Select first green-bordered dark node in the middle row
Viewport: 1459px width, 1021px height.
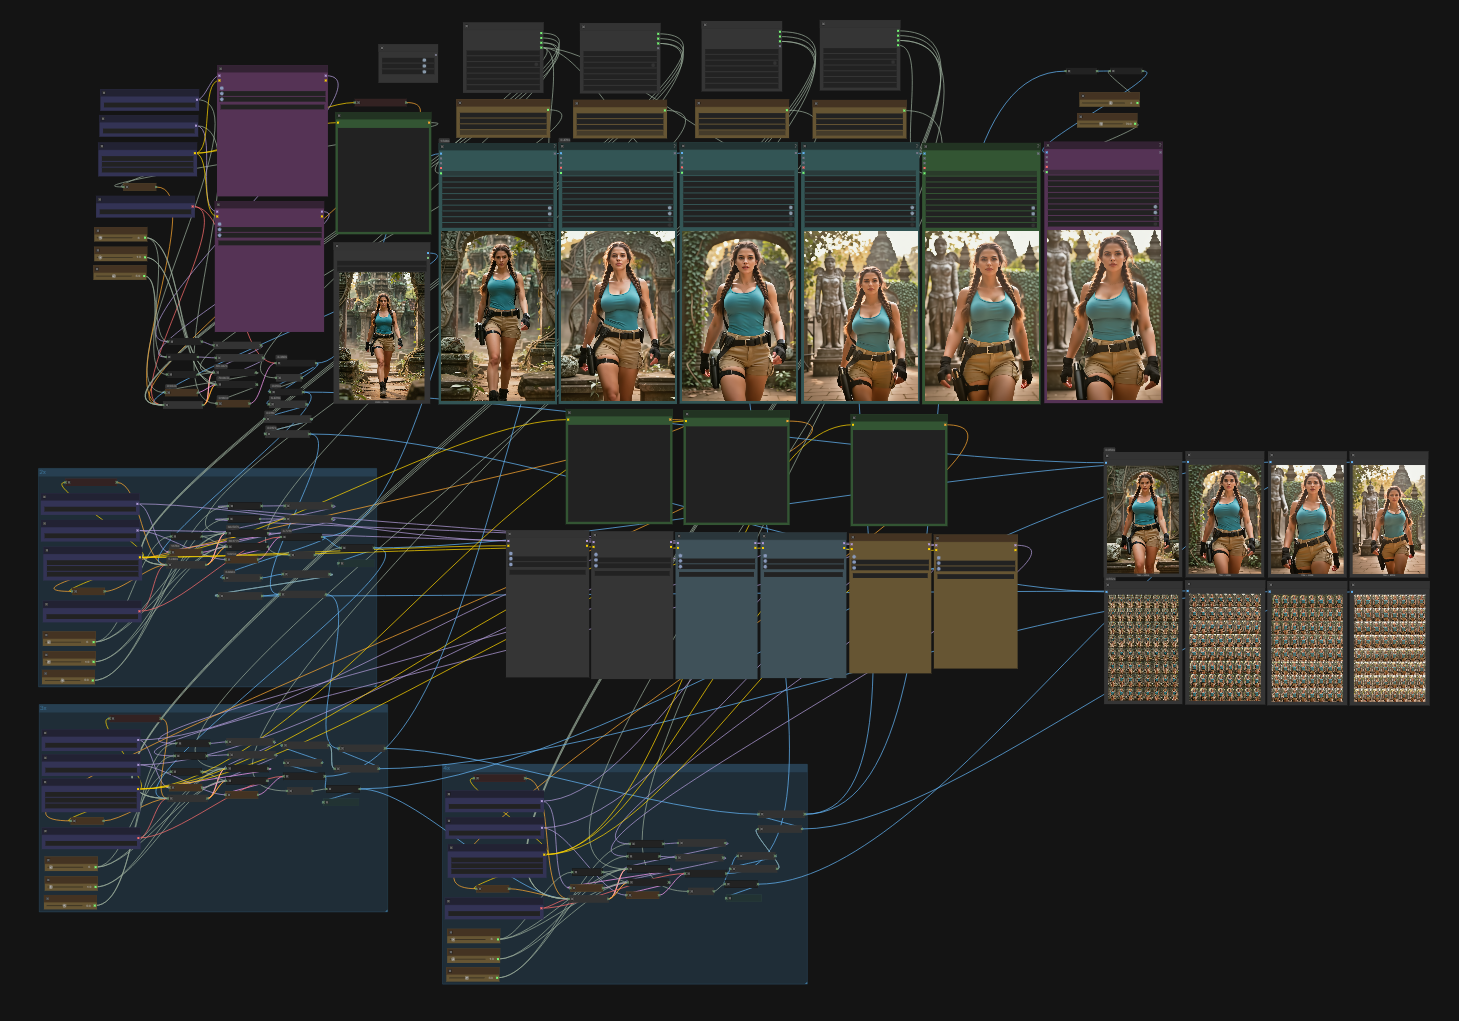coord(619,467)
